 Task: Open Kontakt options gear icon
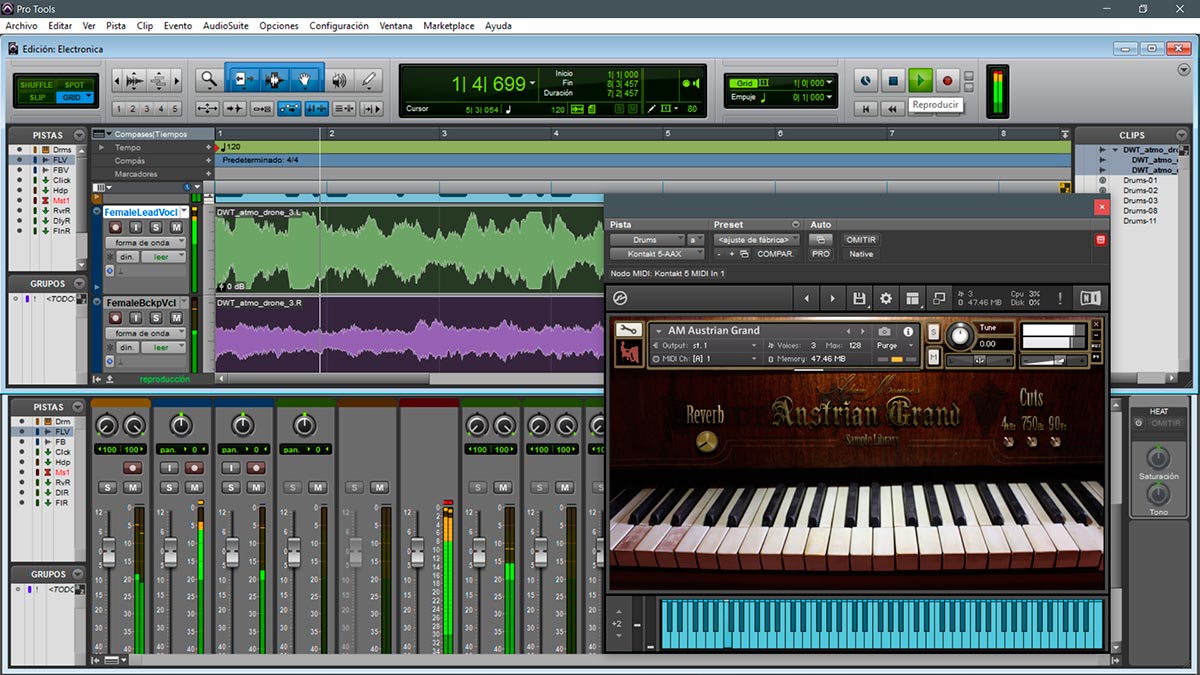click(885, 298)
